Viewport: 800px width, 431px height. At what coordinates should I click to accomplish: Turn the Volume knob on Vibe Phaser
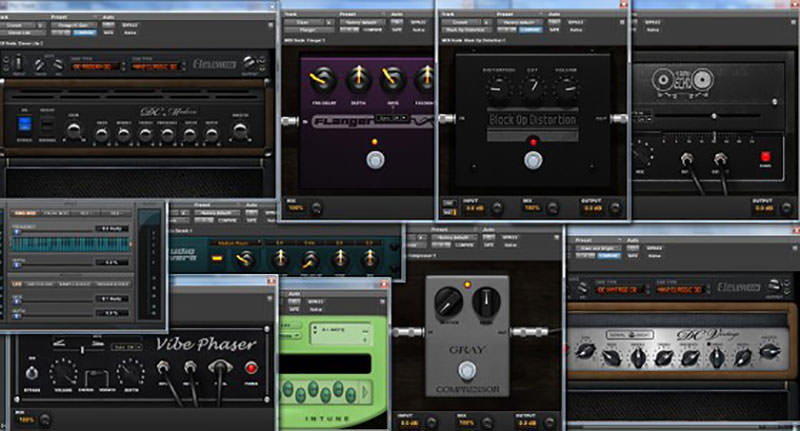pos(63,373)
